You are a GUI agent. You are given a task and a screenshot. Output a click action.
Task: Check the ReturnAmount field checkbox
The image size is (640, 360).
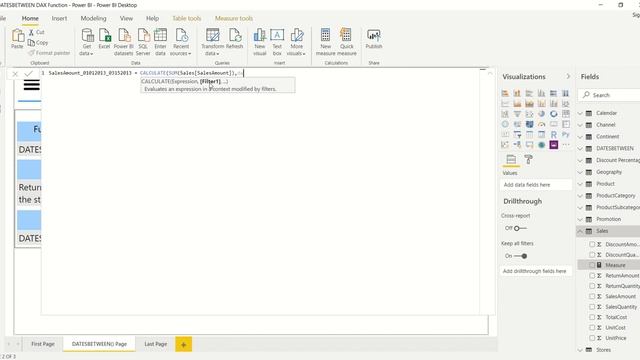tap(592, 276)
